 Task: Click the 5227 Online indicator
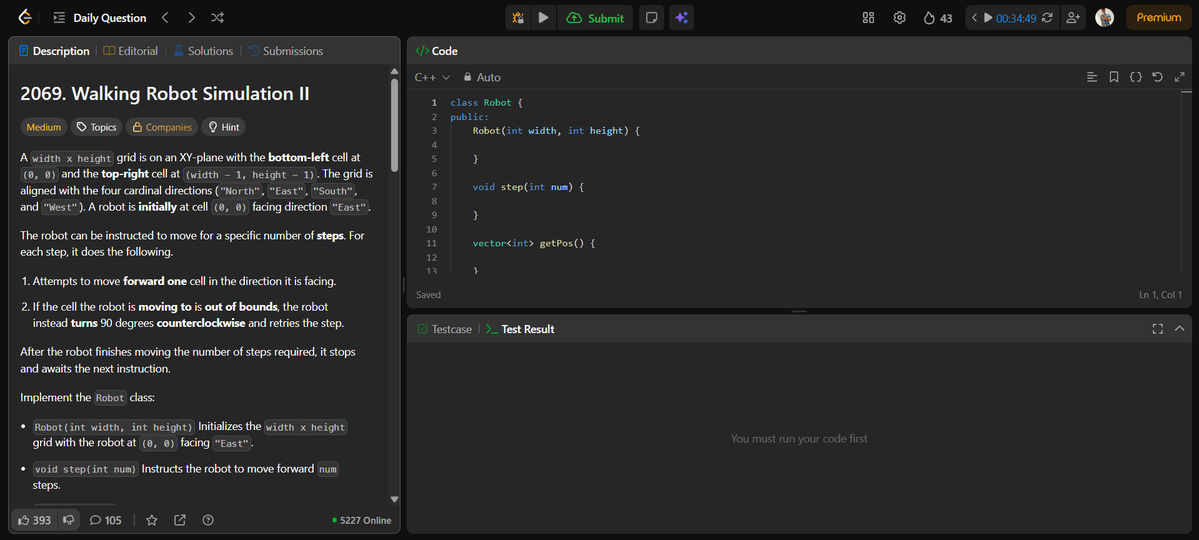(x=362, y=521)
